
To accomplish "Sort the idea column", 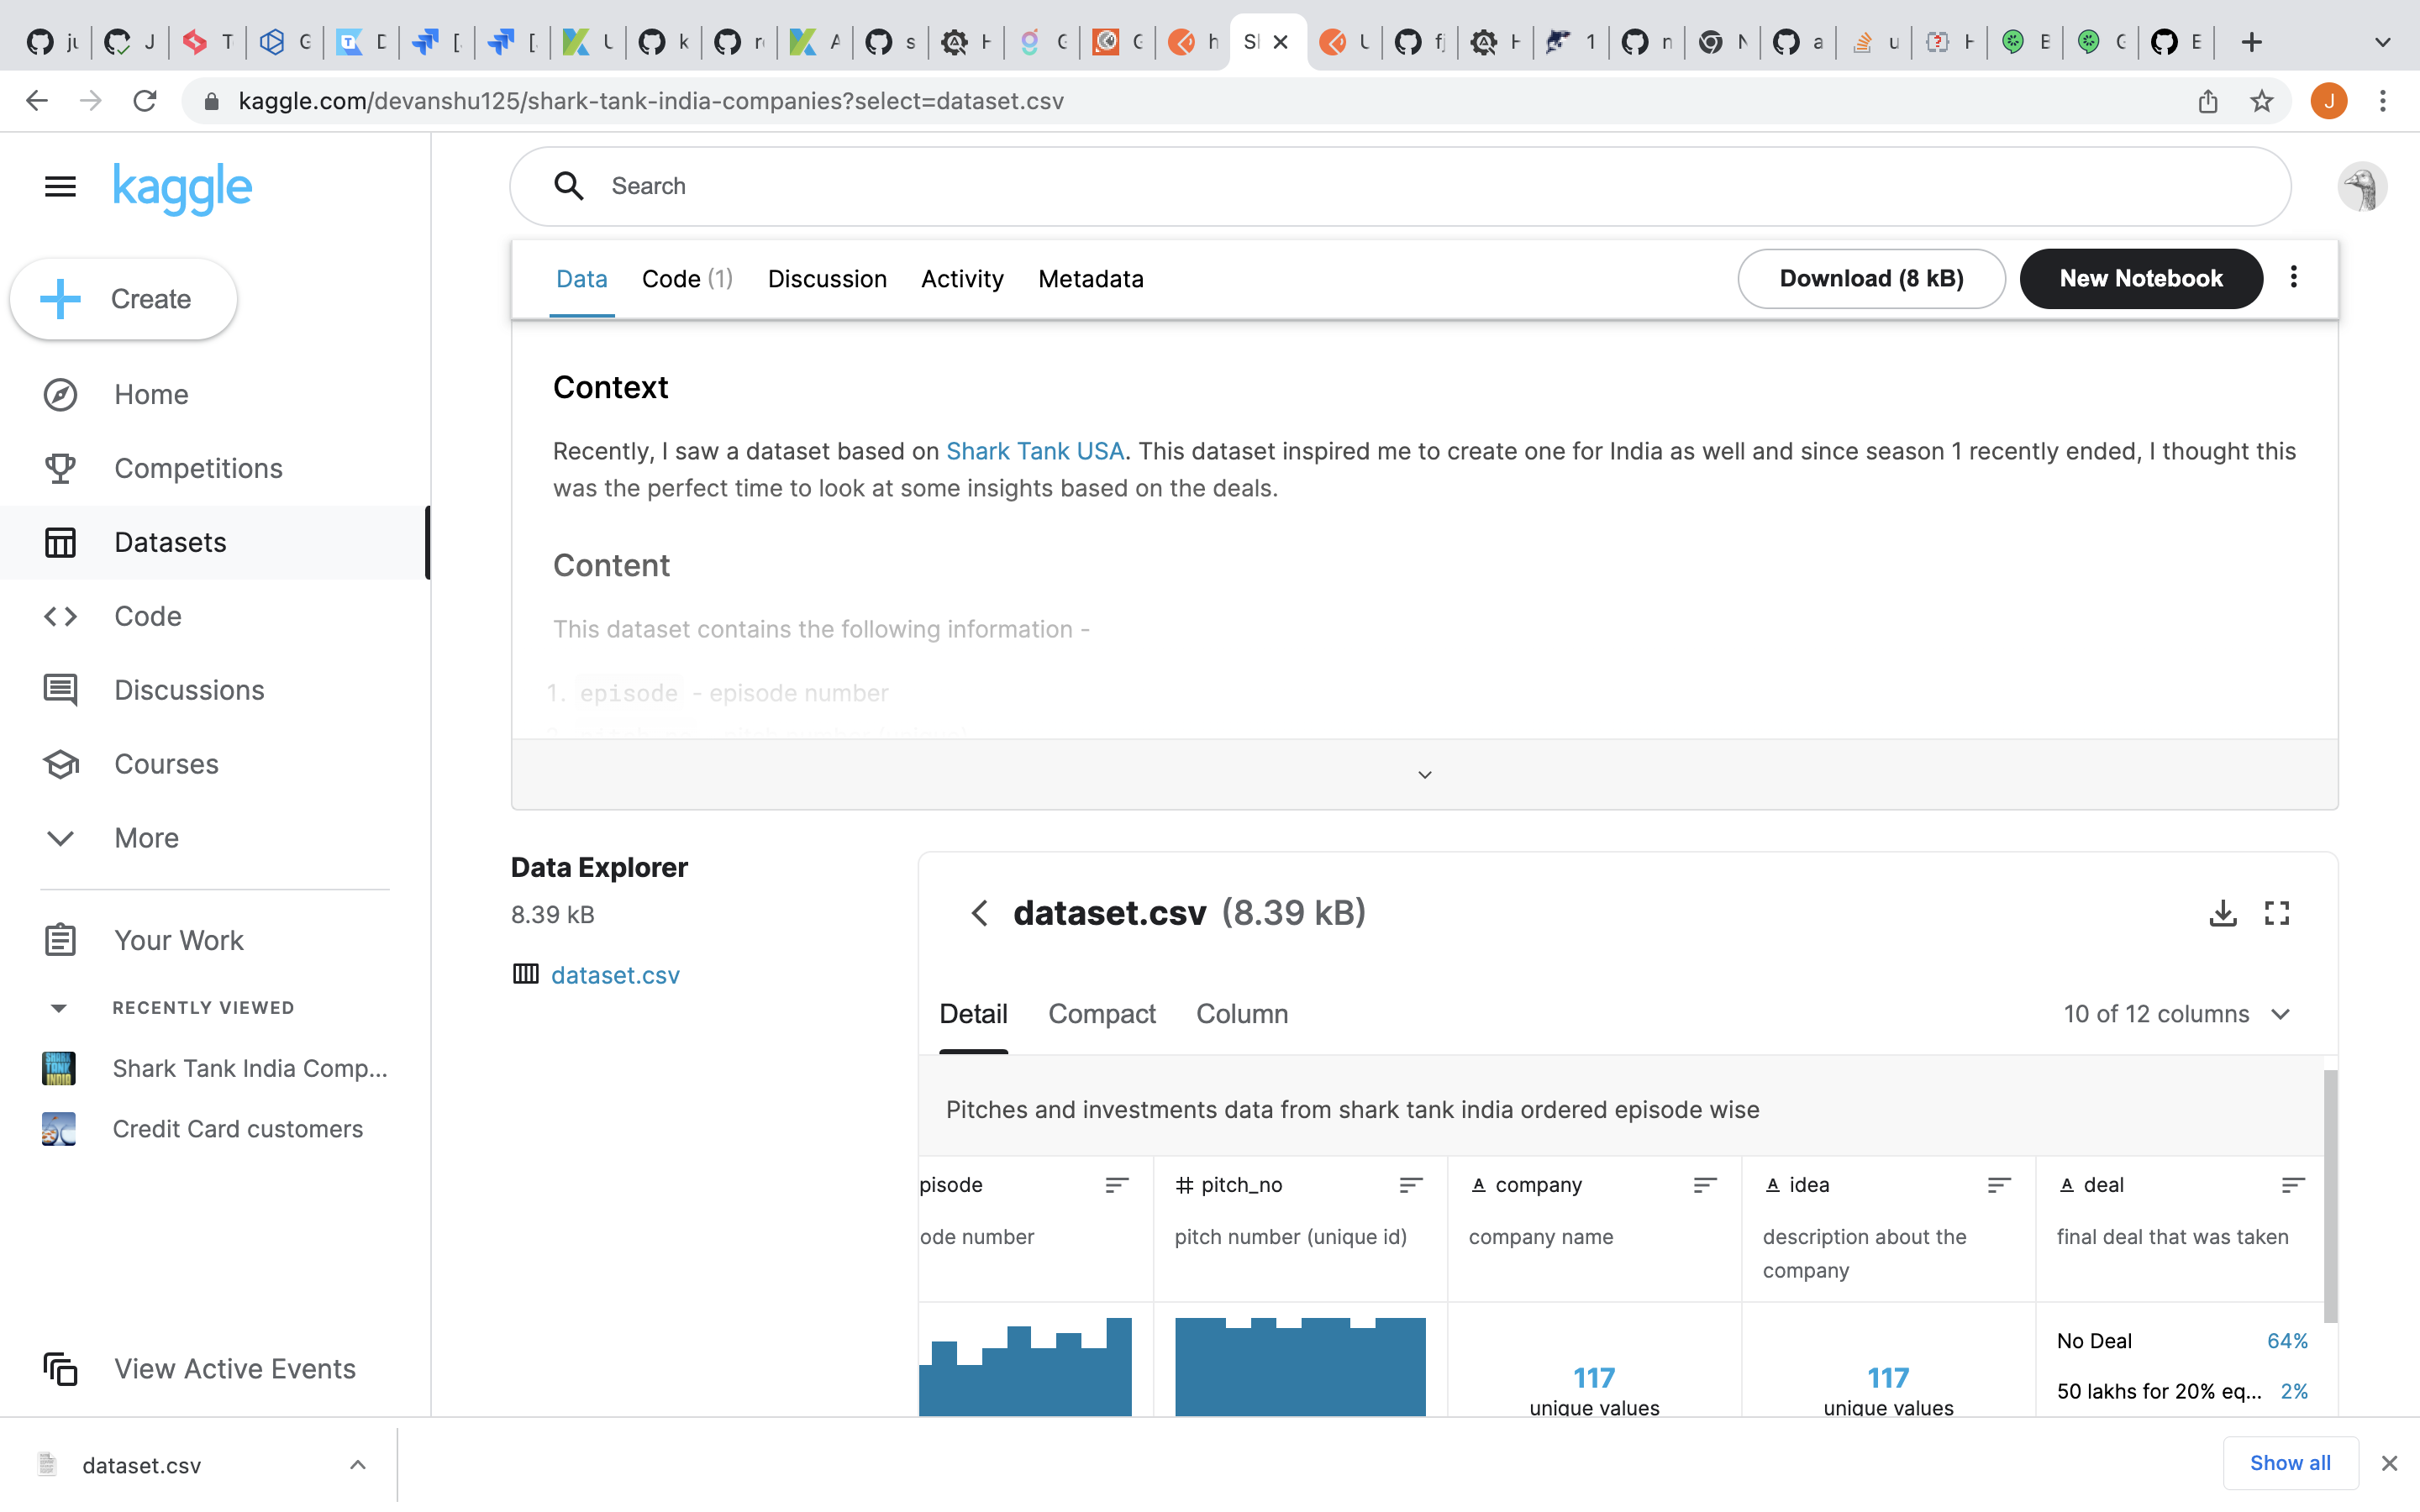I will (1999, 1185).
